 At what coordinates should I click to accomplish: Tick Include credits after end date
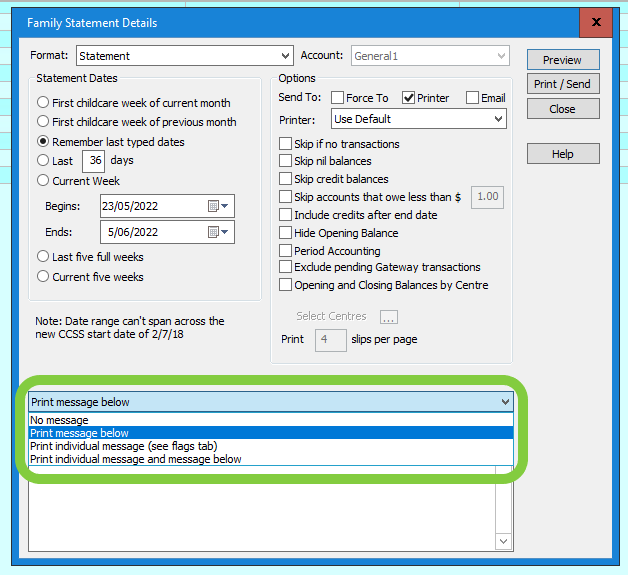point(285,215)
